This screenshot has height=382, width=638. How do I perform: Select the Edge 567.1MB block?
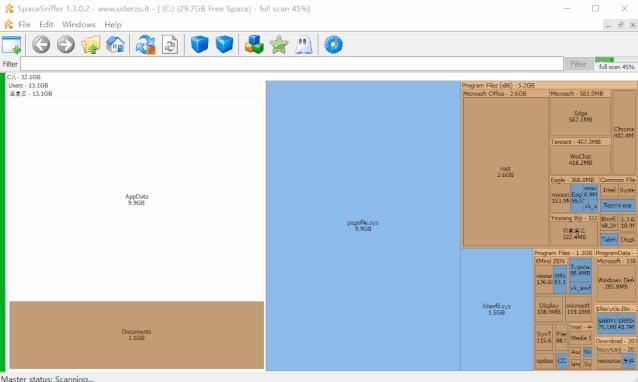tap(580, 116)
